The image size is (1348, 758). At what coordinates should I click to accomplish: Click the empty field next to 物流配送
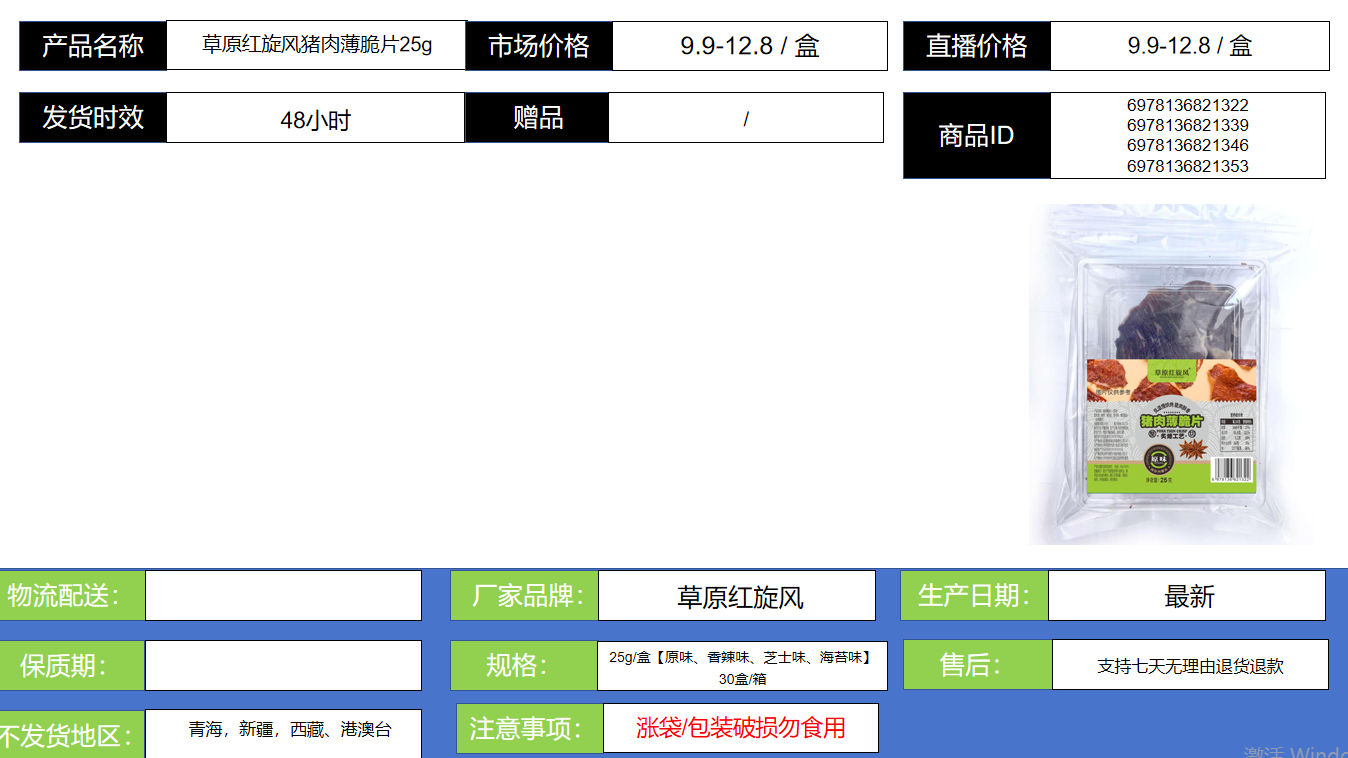pos(283,596)
